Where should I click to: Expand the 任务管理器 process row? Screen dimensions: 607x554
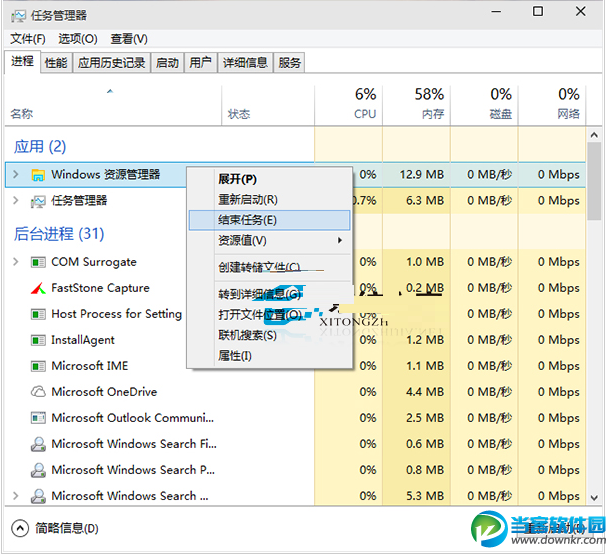[x=15, y=201]
